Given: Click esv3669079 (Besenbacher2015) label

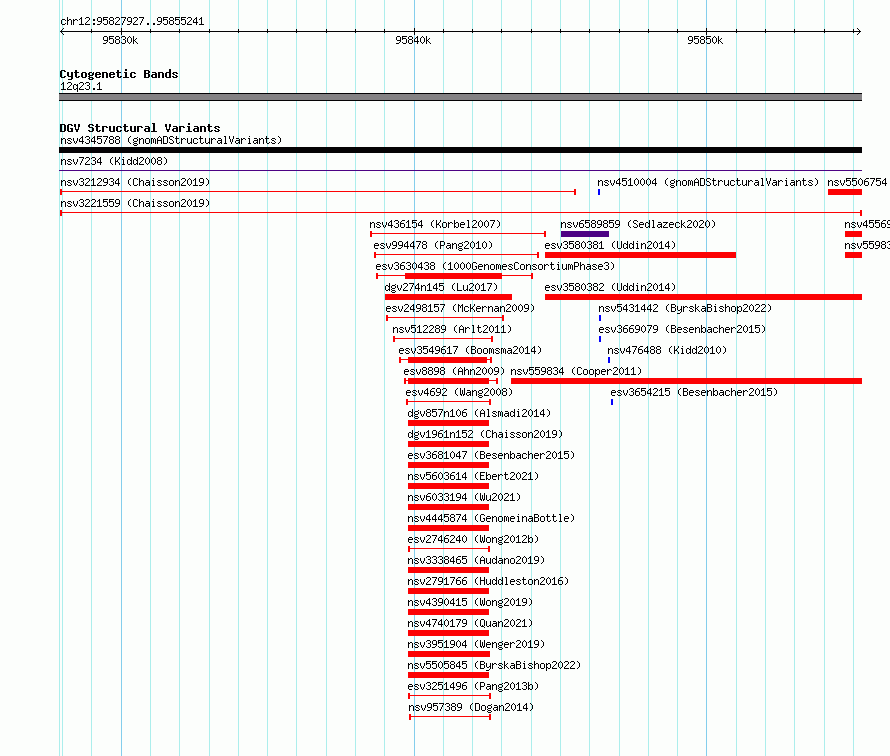Looking at the screenshot, I should pos(682,329).
